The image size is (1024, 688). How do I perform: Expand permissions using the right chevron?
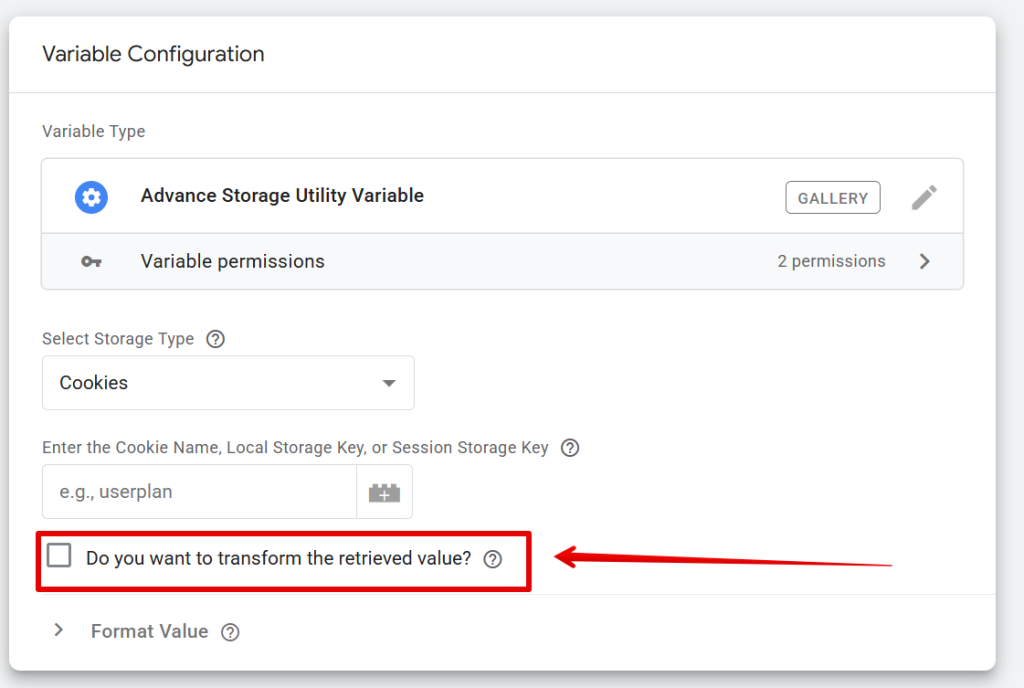924,261
